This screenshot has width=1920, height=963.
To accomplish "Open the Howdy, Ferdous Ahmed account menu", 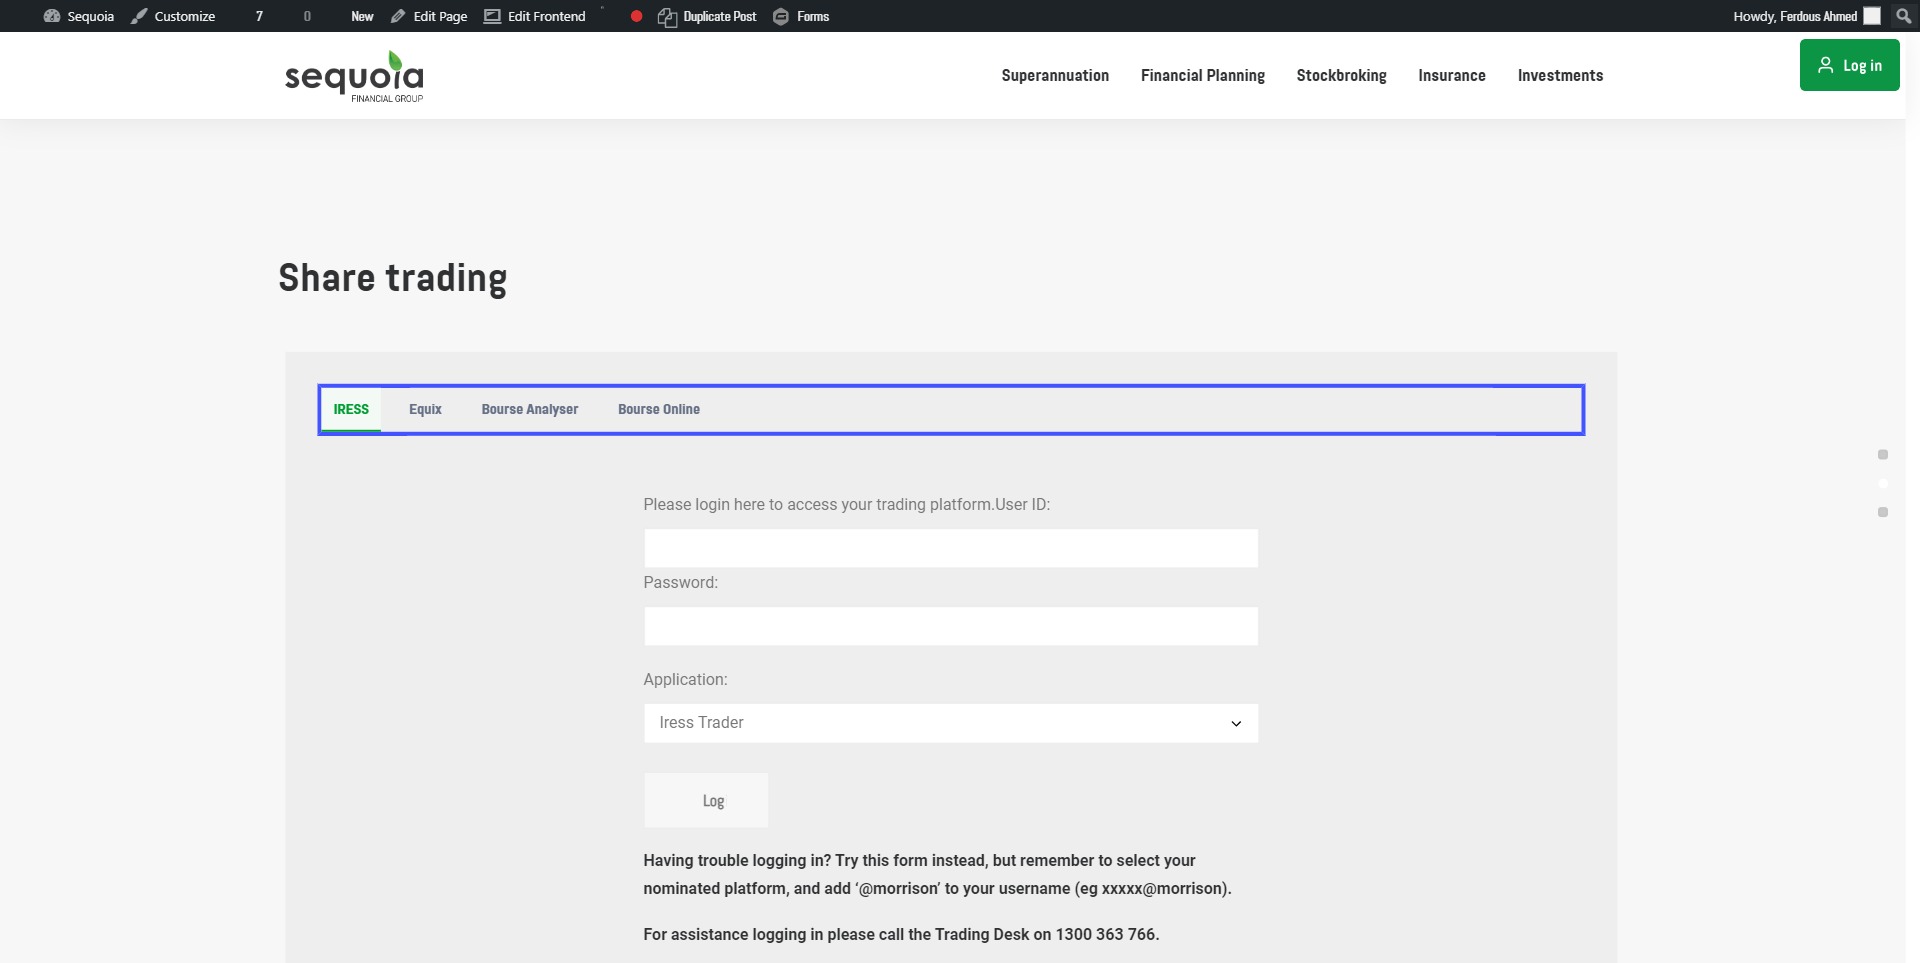I will point(1795,16).
